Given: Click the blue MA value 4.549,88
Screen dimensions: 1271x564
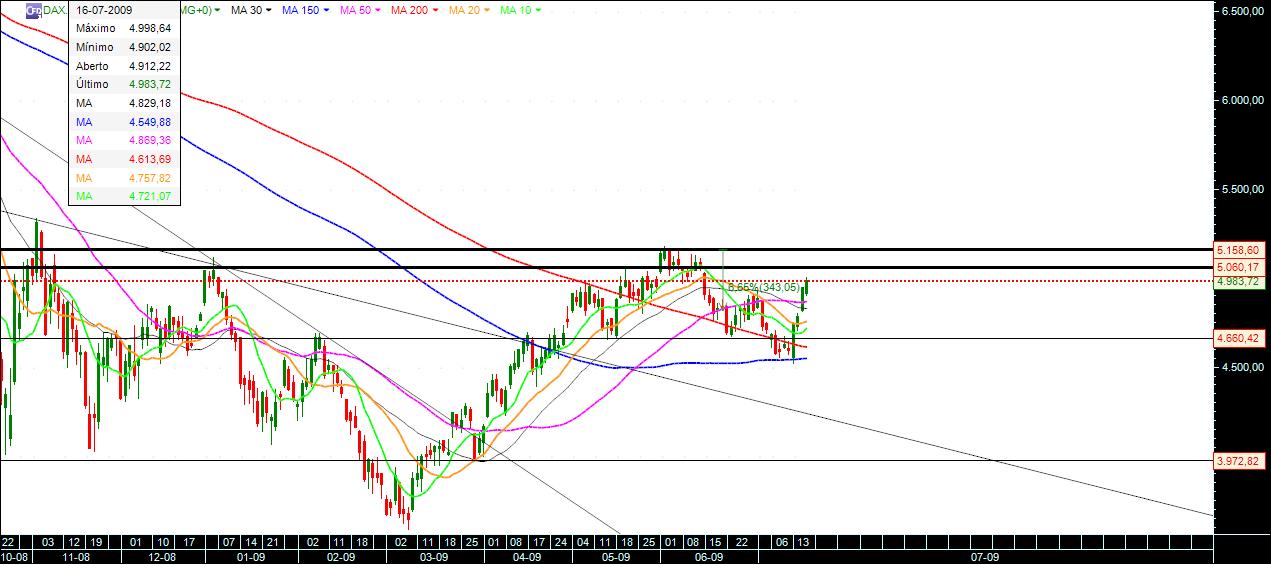Looking at the screenshot, I should [150, 122].
